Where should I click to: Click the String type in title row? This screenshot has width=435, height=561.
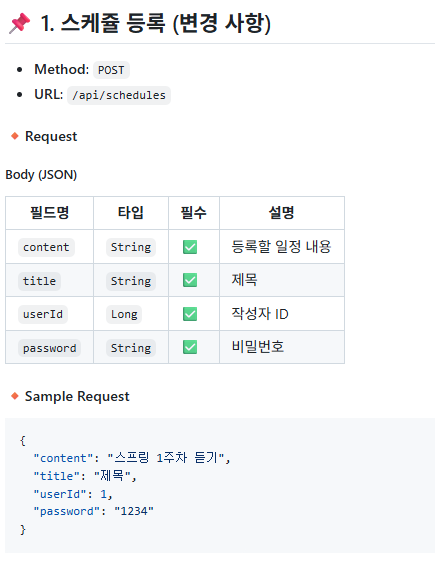(x=131, y=281)
